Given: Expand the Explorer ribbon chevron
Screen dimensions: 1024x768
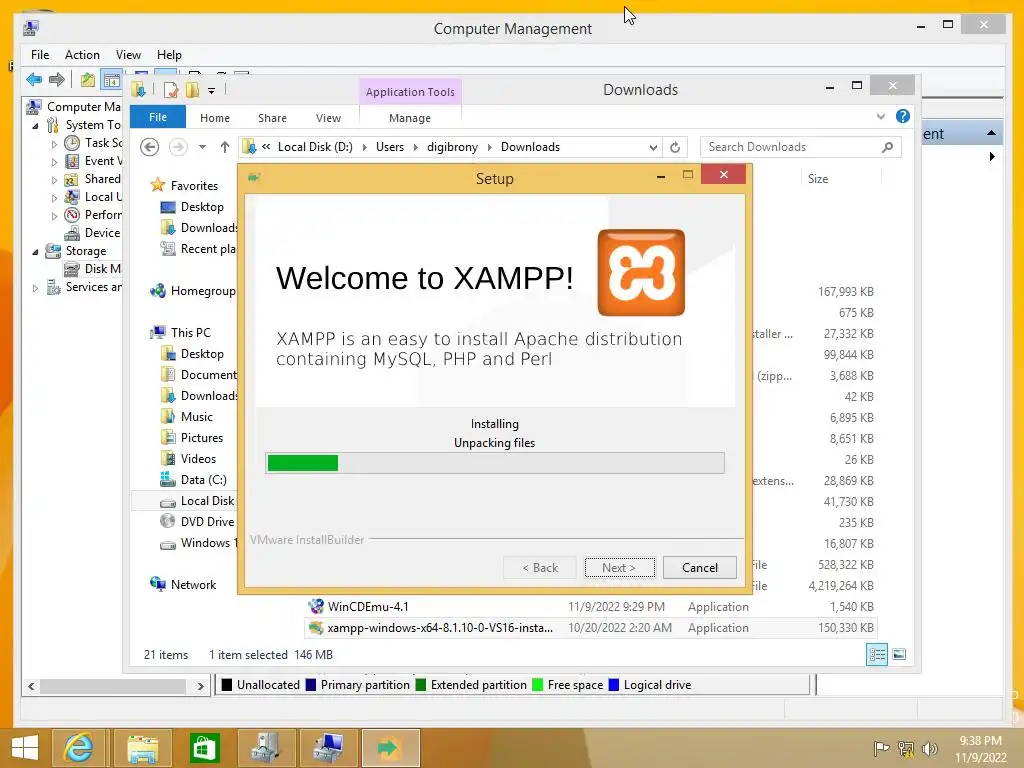Looking at the screenshot, I should pos(881,116).
